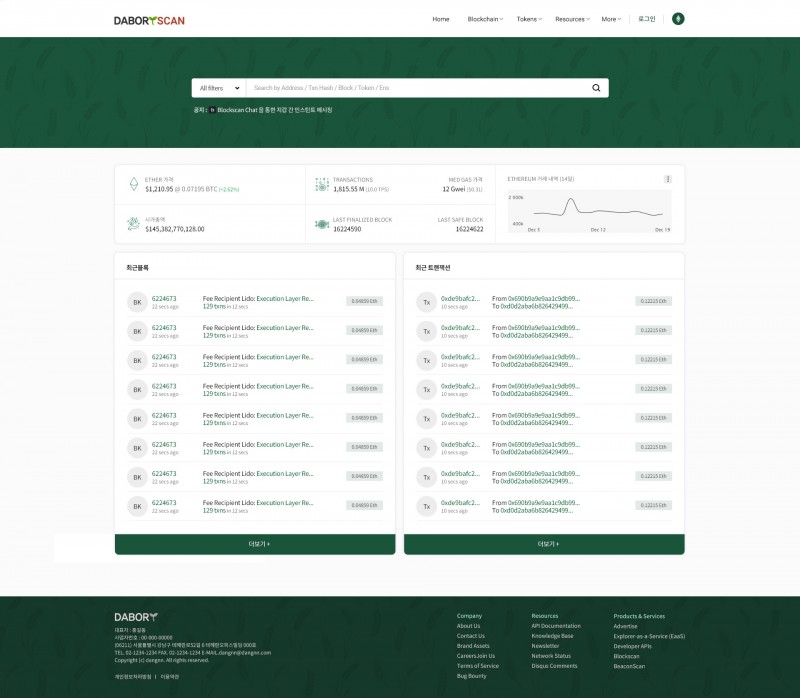Open API Documentation footer link
800x698 pixels.
pyautogui.click(x=555, y=626)
